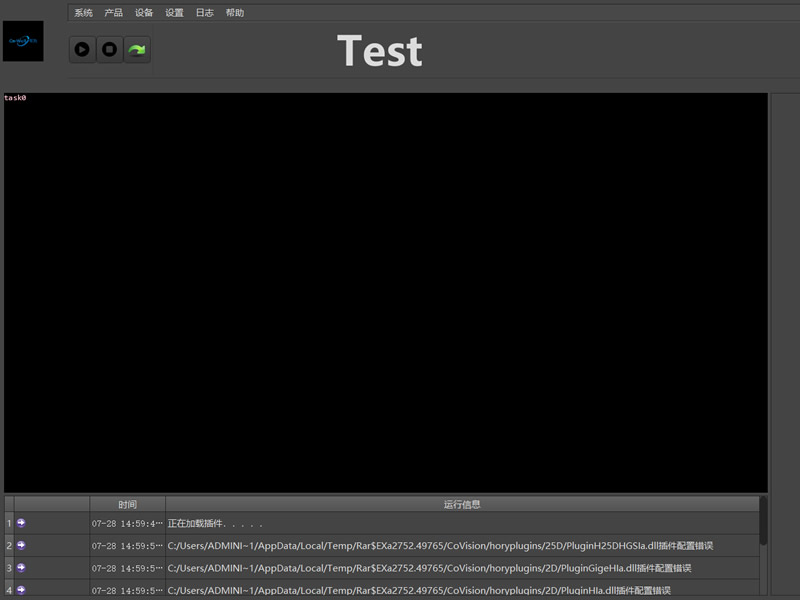This screenshot has width=800, height=600.
Task: Click the 运行信息 column header
Action: tap(462, 504)
